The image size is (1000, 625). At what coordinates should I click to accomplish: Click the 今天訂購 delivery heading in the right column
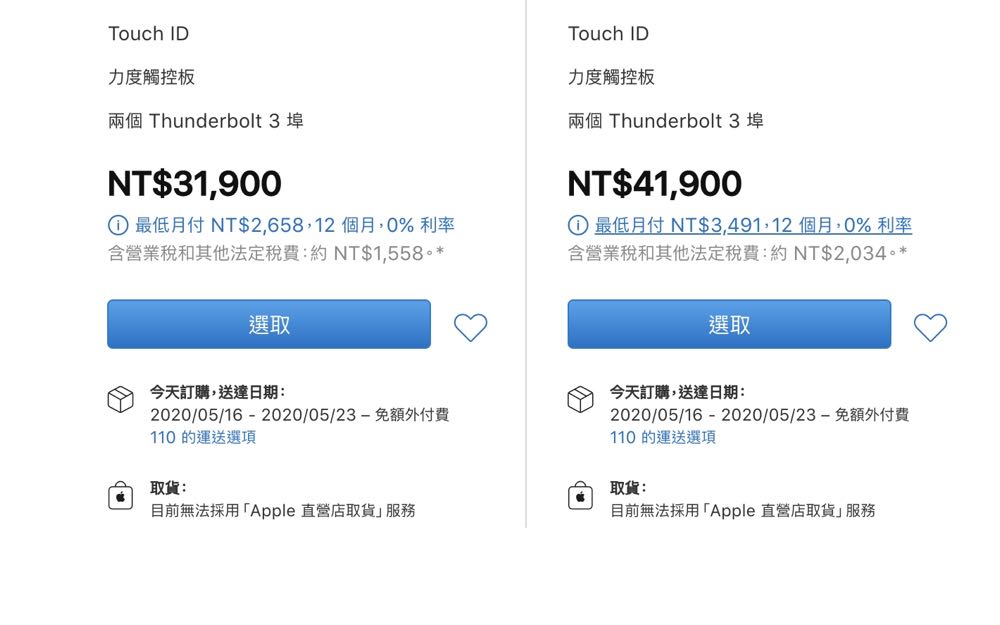[x=677, y=392]
